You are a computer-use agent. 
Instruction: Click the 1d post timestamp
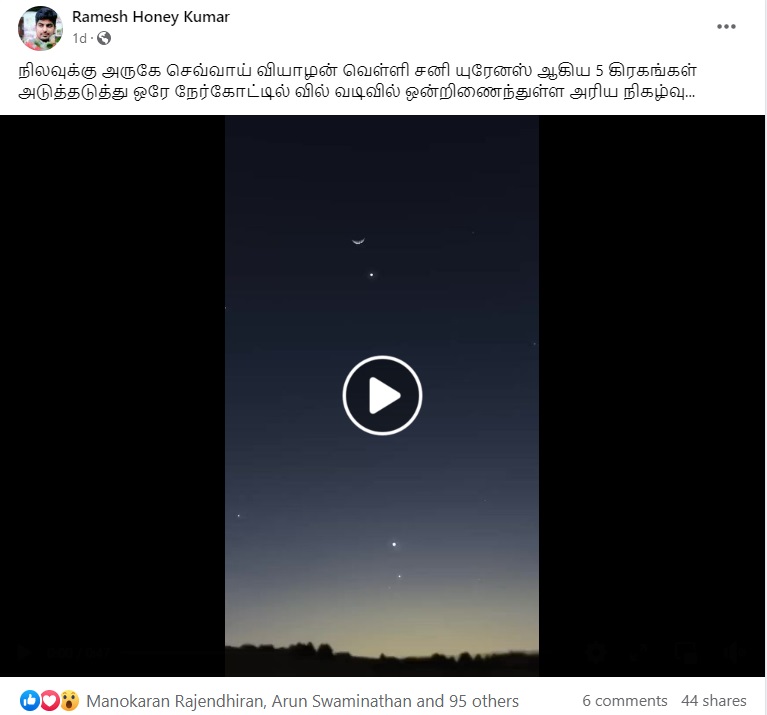click(79, 38)
